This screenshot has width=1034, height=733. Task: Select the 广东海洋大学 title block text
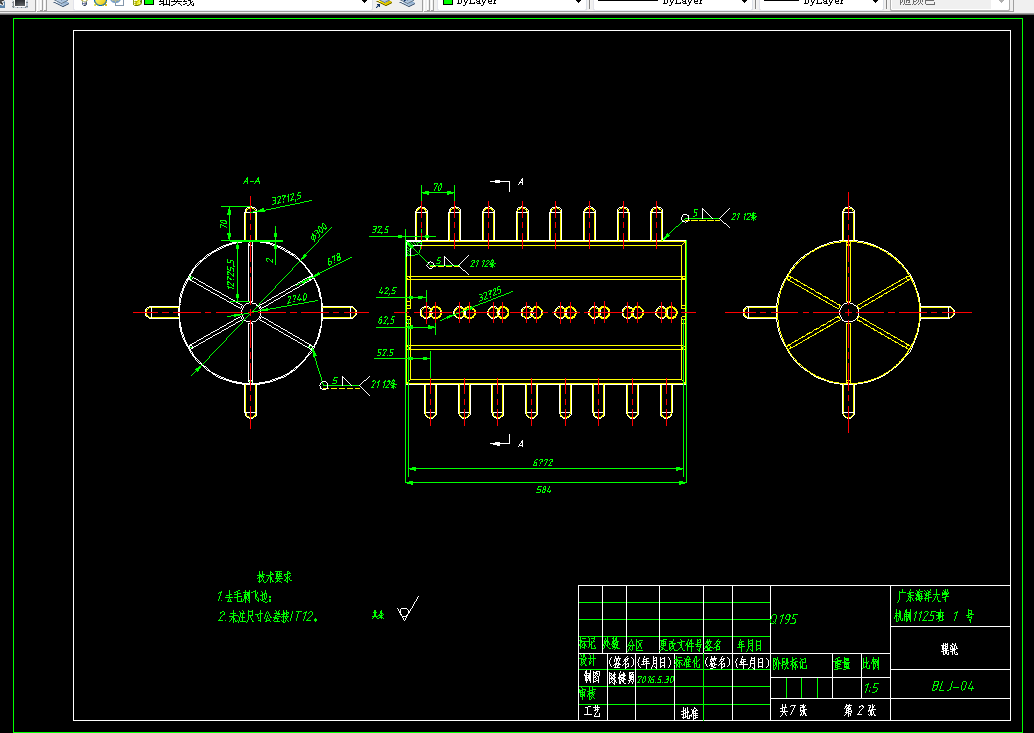(x=923, y=597)
